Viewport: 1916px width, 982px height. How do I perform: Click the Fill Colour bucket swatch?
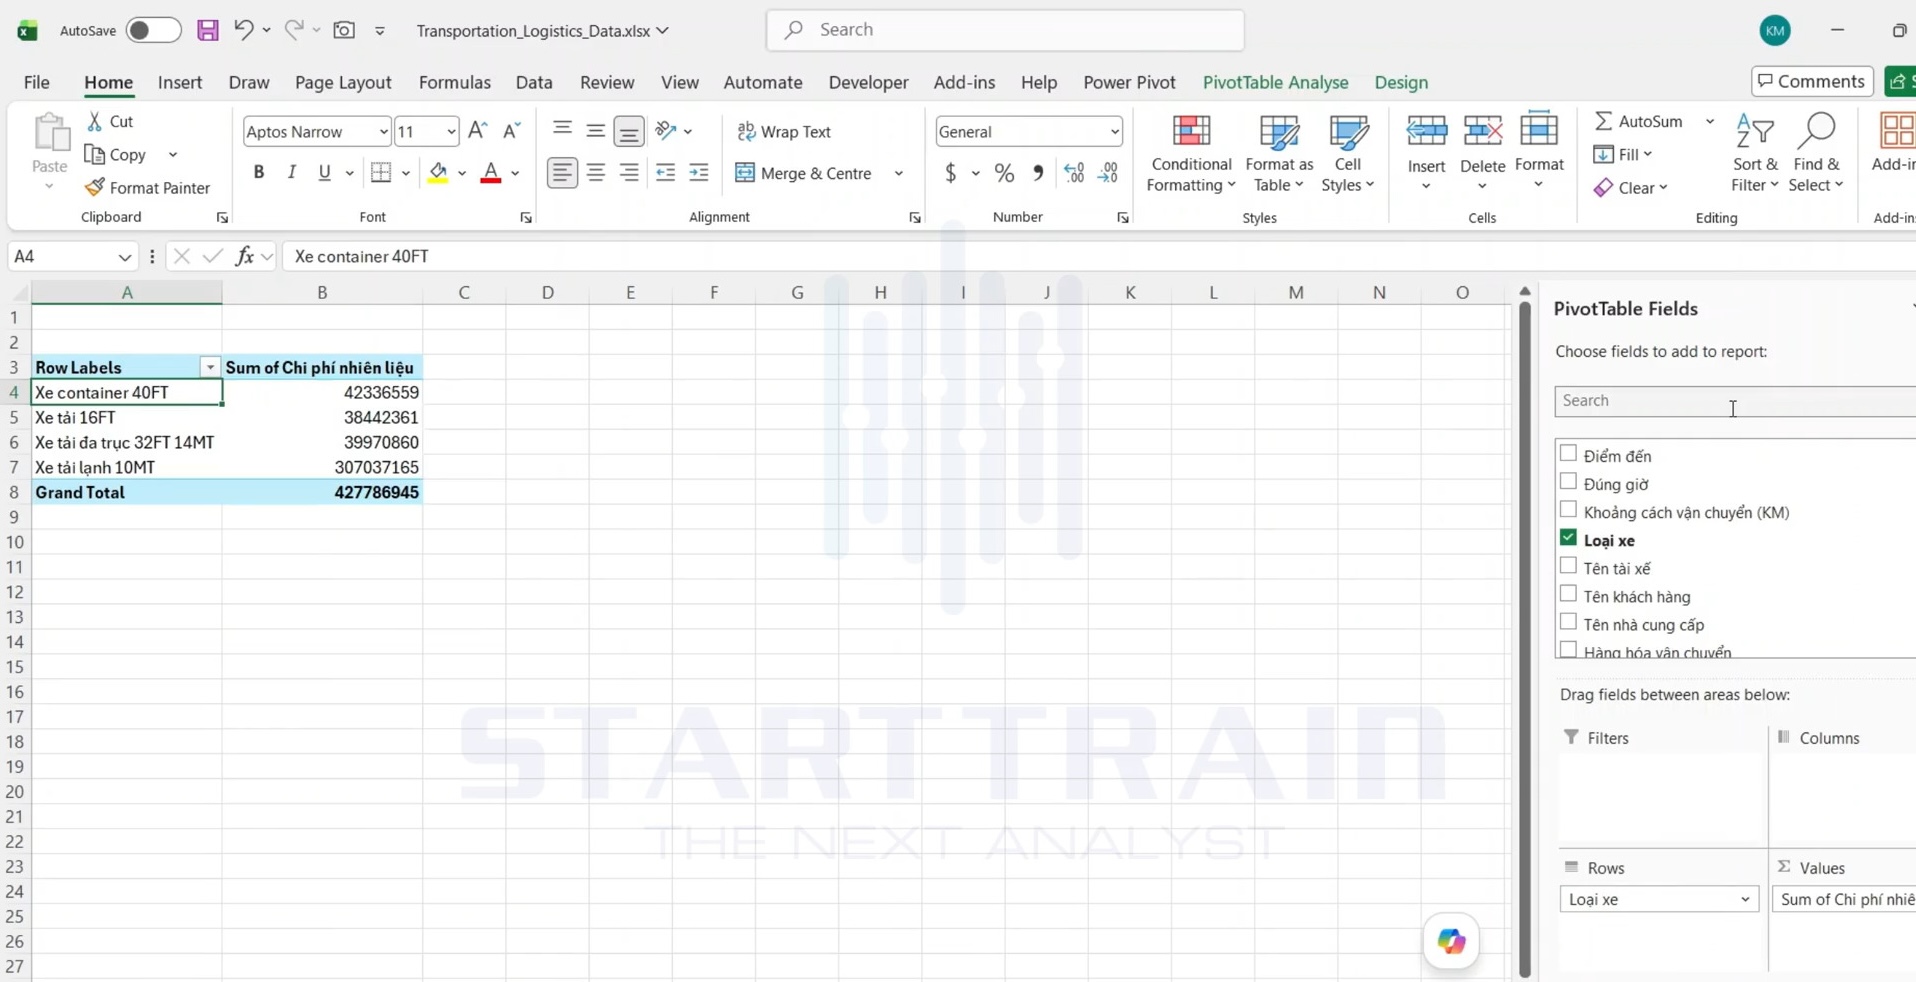(437, 172)
